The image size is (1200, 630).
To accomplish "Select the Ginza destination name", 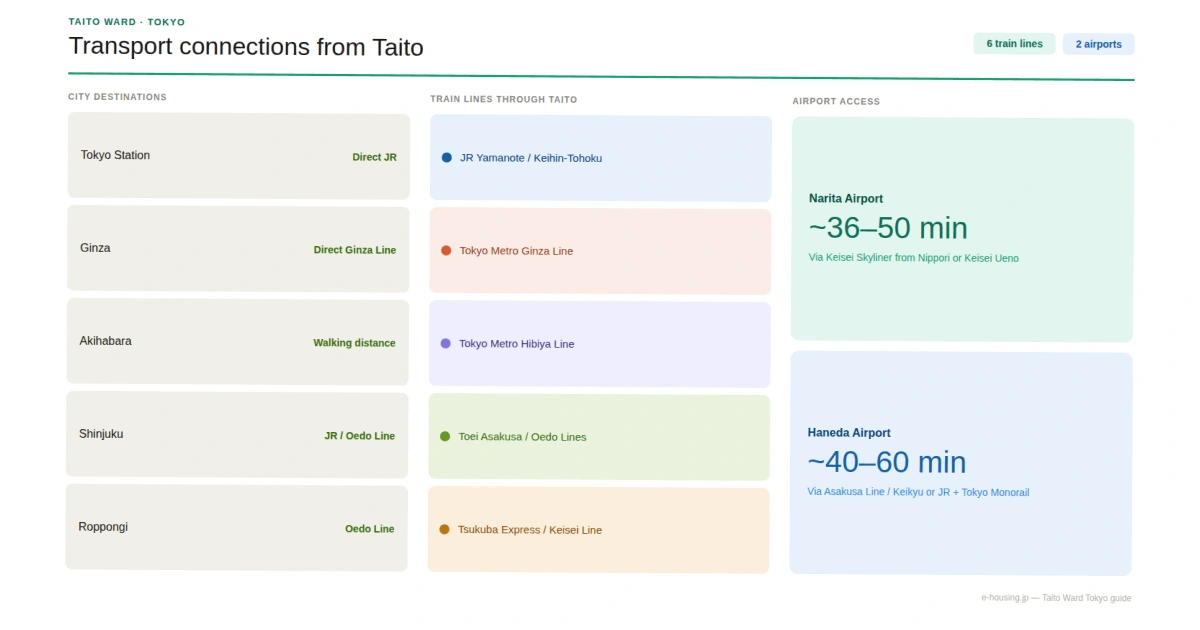I will [x=95, y=248].
